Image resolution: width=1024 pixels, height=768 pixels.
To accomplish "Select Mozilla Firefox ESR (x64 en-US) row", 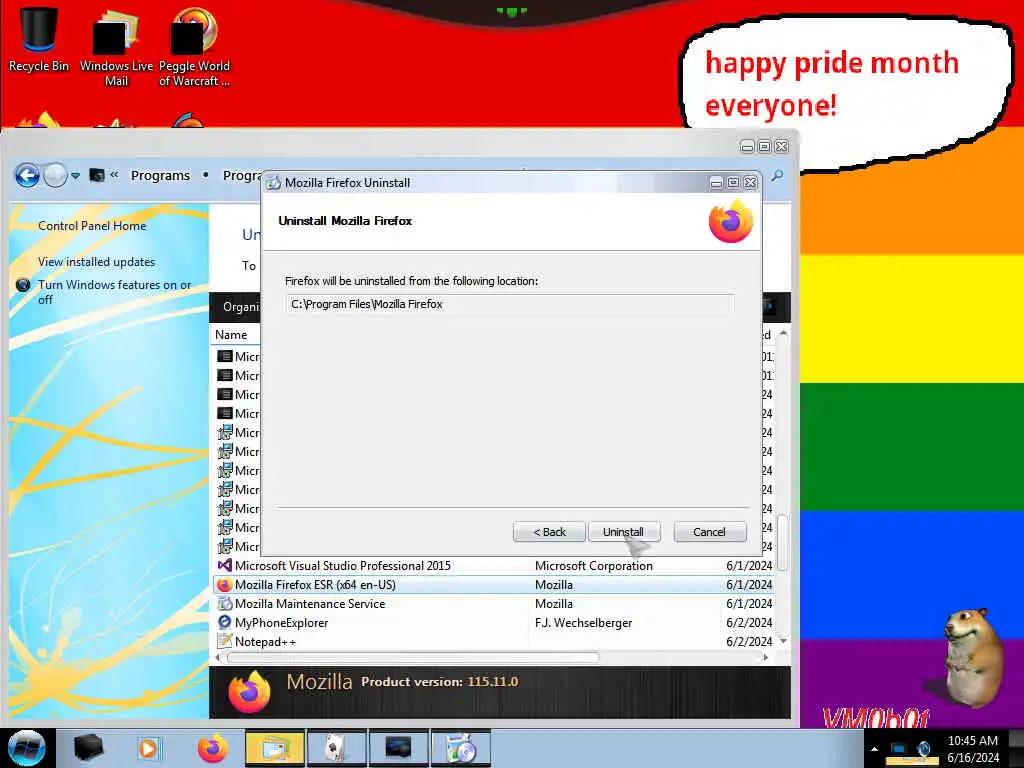I will [494, 584].
